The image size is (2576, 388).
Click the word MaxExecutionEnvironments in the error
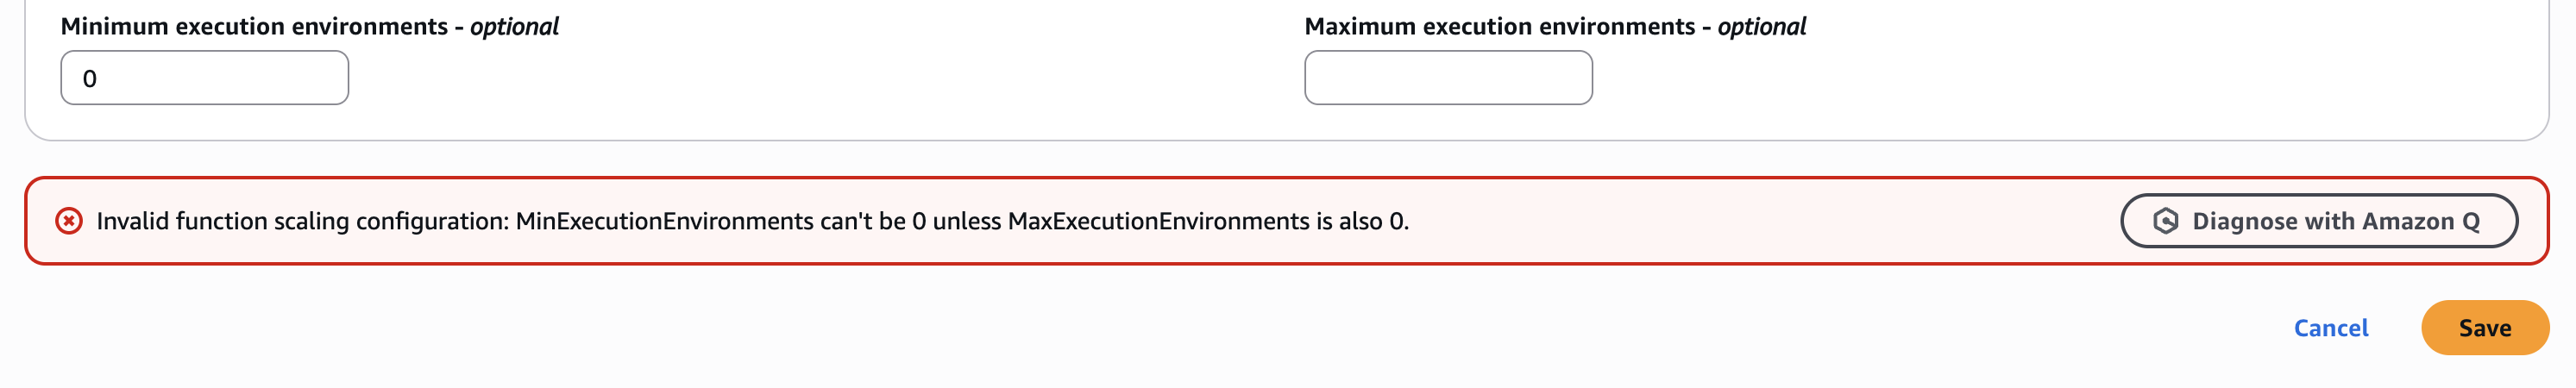pos(1158,221)
